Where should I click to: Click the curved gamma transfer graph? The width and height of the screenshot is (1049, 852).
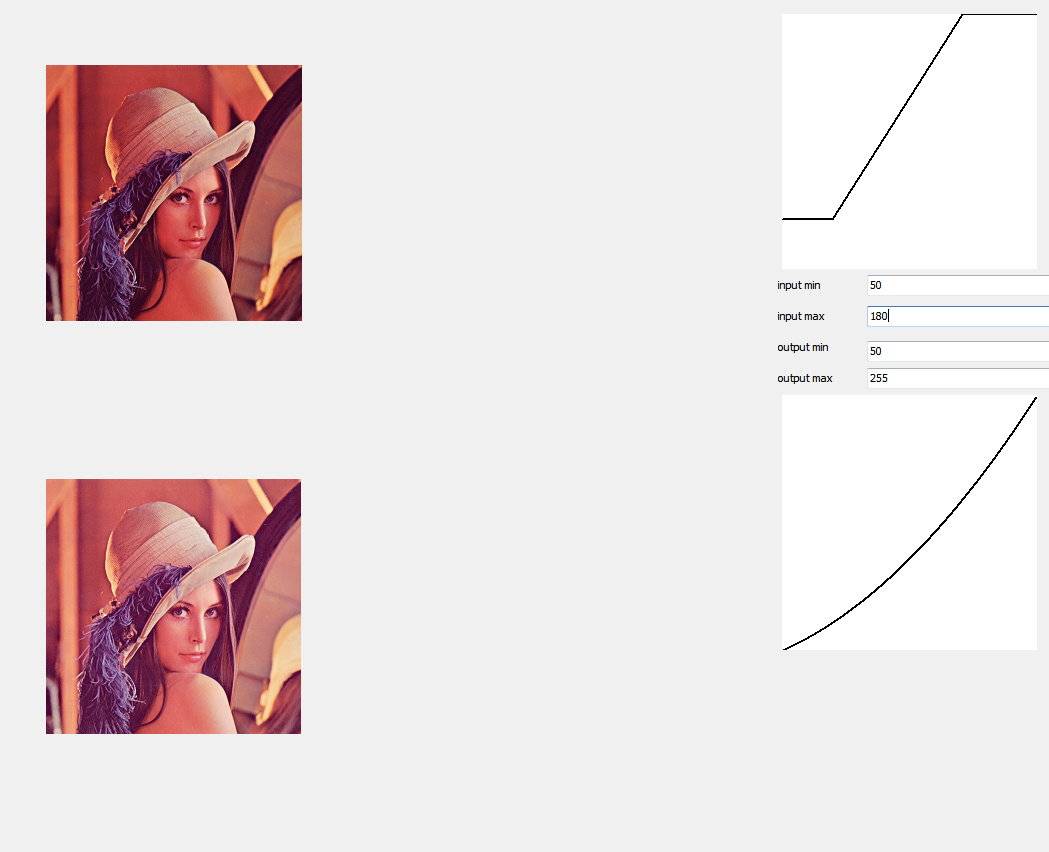[909, 522]
